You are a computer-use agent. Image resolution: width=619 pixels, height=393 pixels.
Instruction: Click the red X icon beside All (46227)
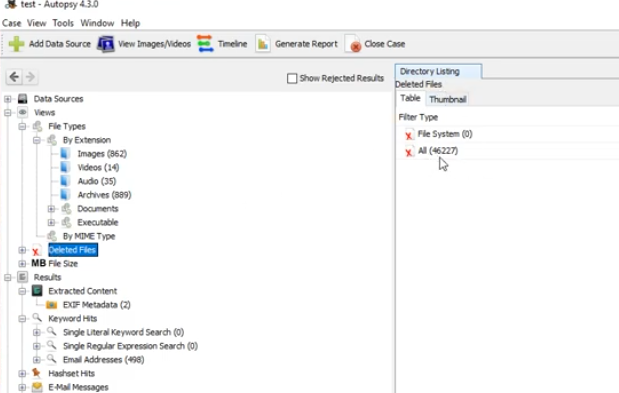click(x=409, y=152)
